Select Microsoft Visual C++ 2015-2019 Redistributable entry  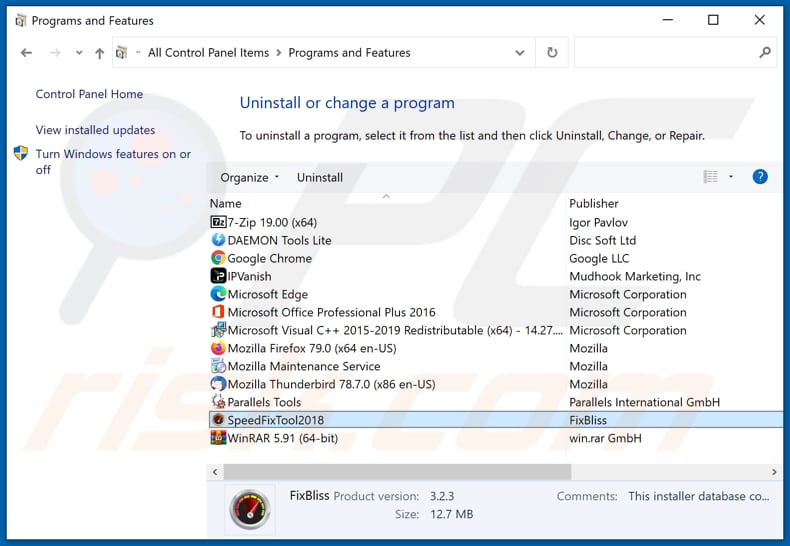(x=395, y=330)
